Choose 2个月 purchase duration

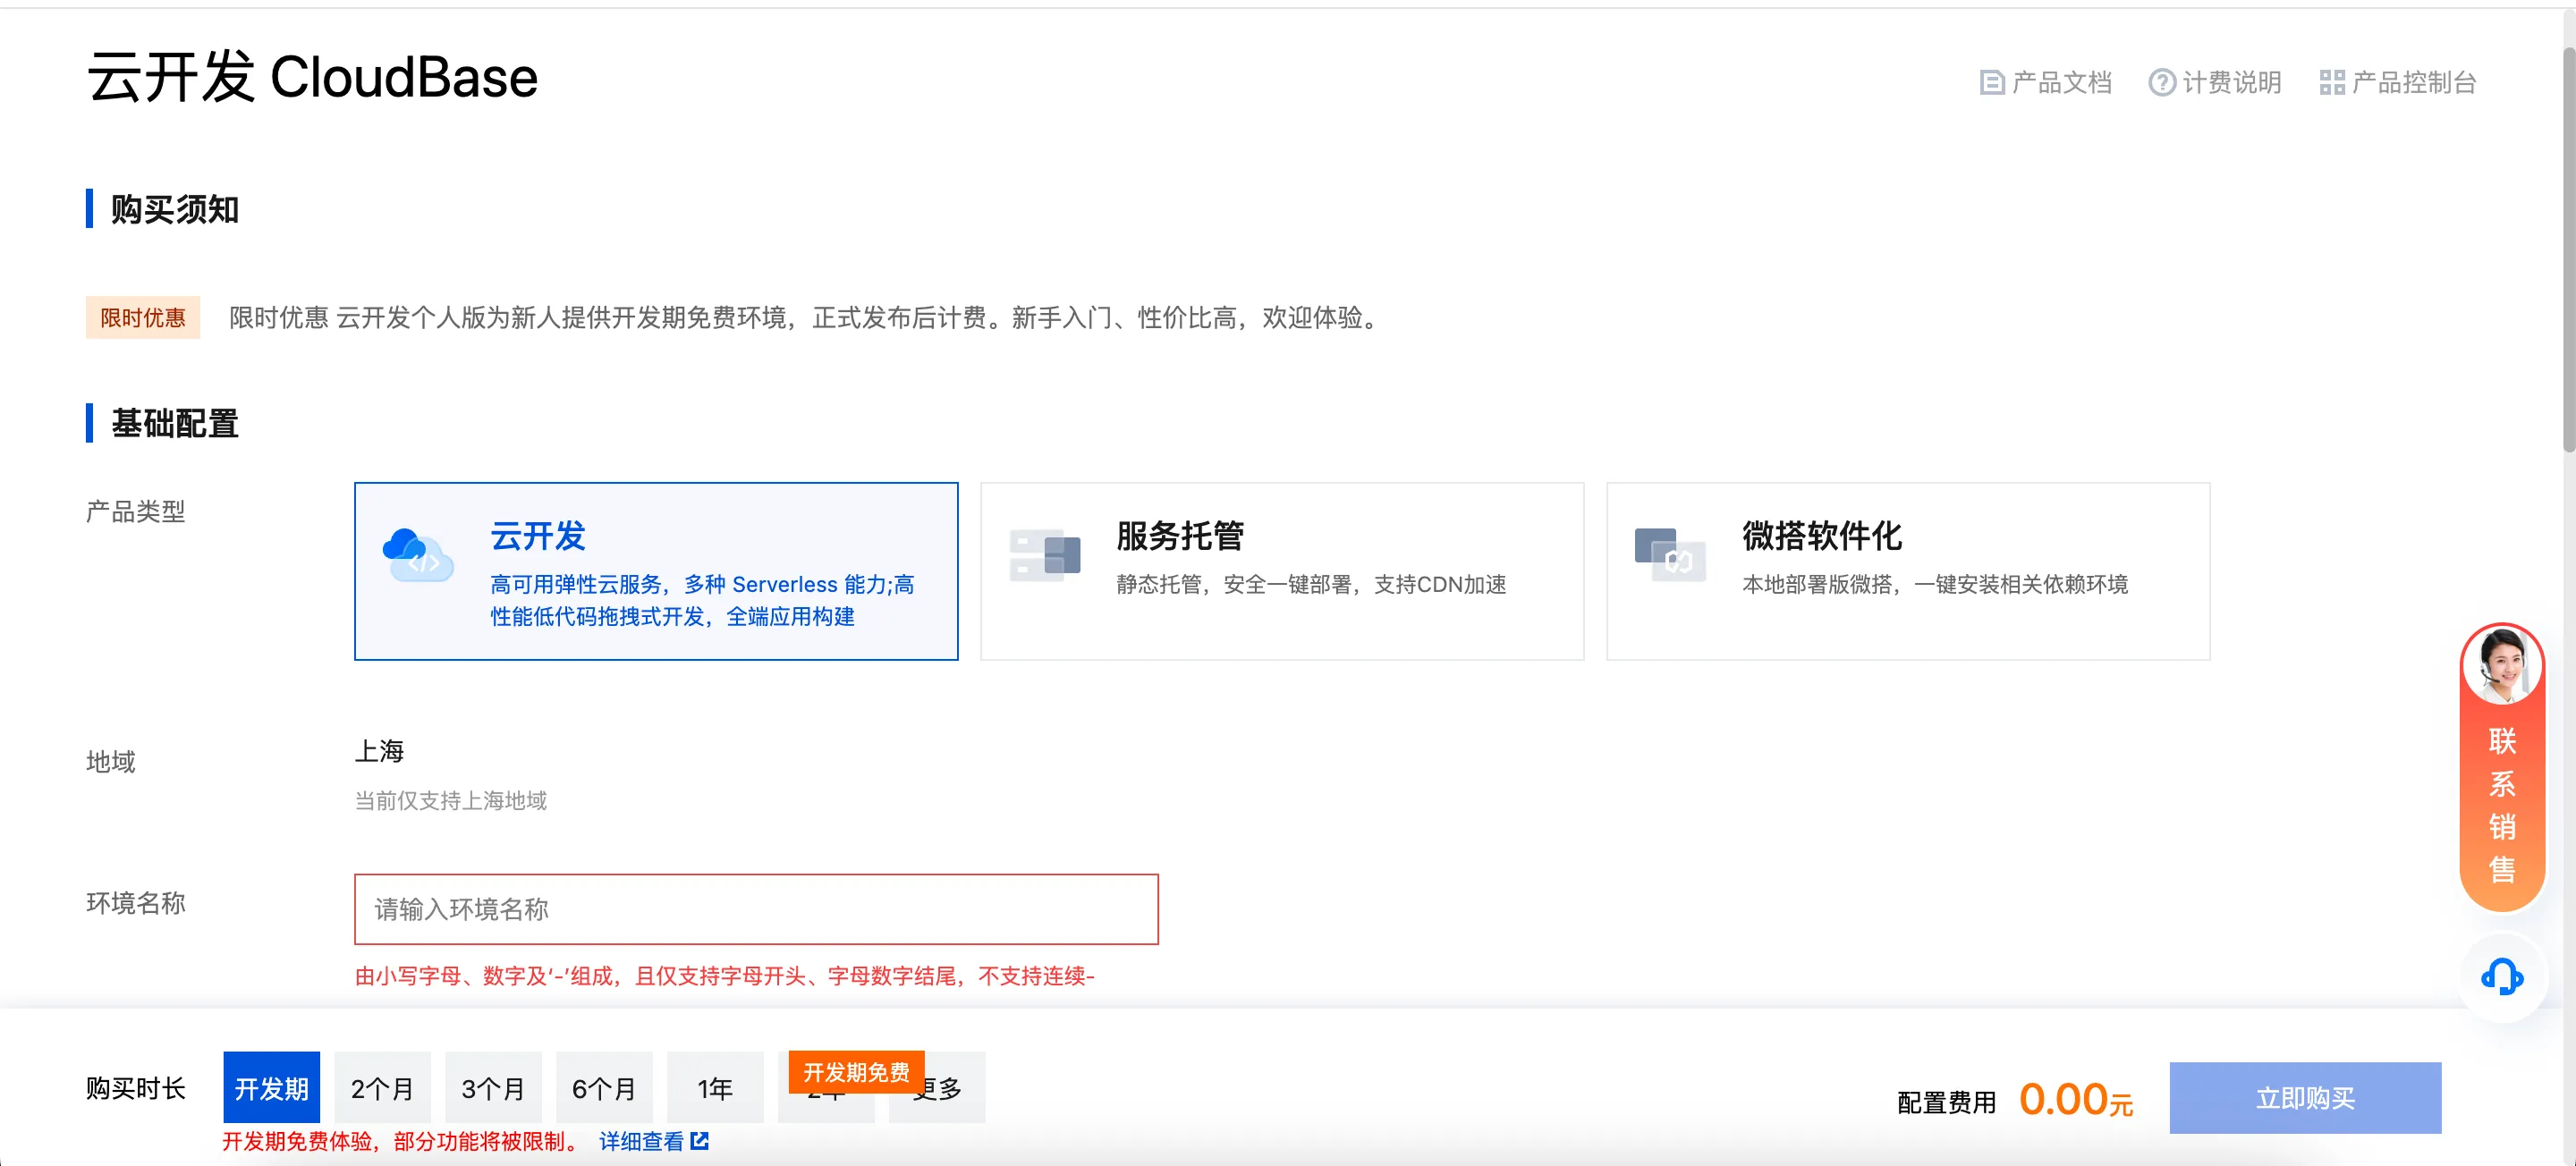382,1087
